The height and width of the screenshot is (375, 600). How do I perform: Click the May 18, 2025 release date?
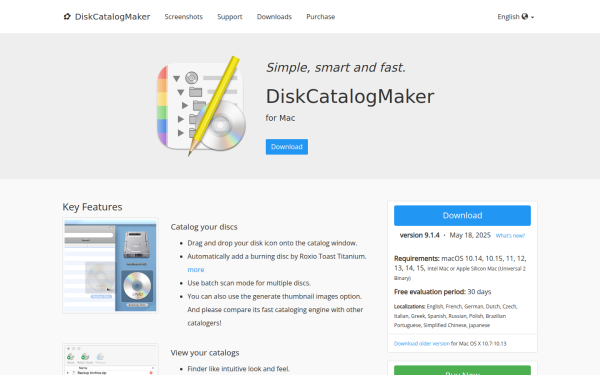(470, 235)
